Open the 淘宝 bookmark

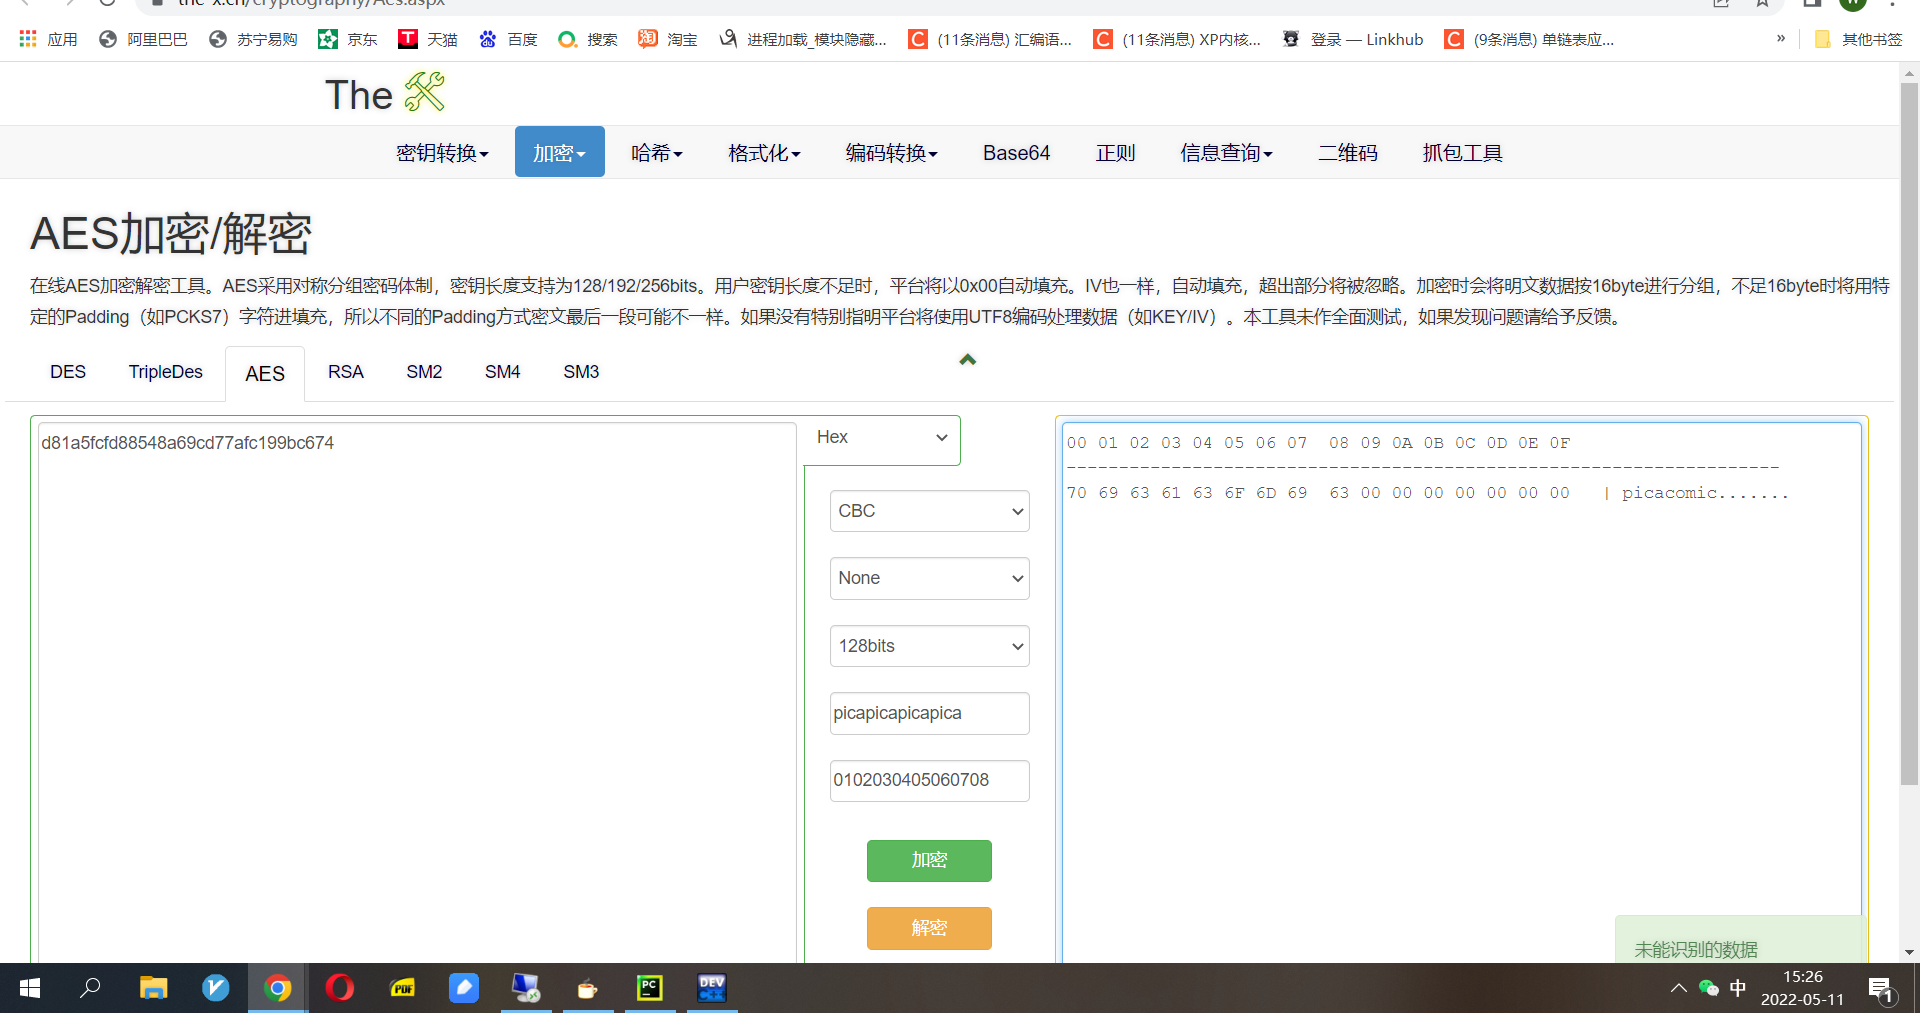(x=668, y=39)
